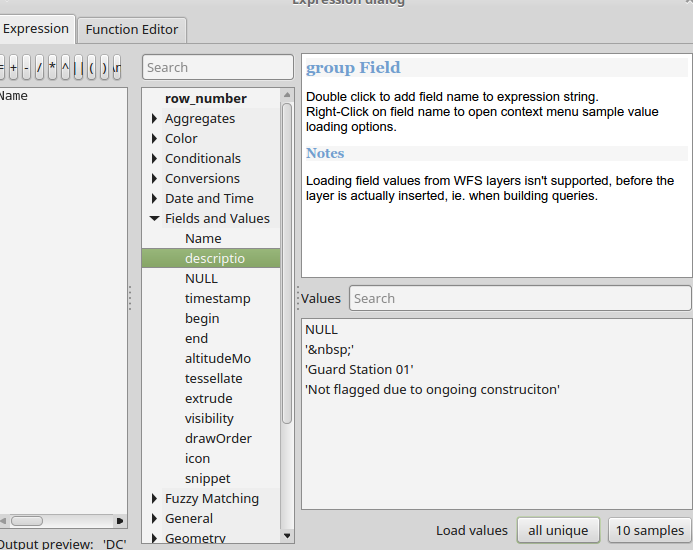Click the 'Guard Station 01' value

click(359, 370)
